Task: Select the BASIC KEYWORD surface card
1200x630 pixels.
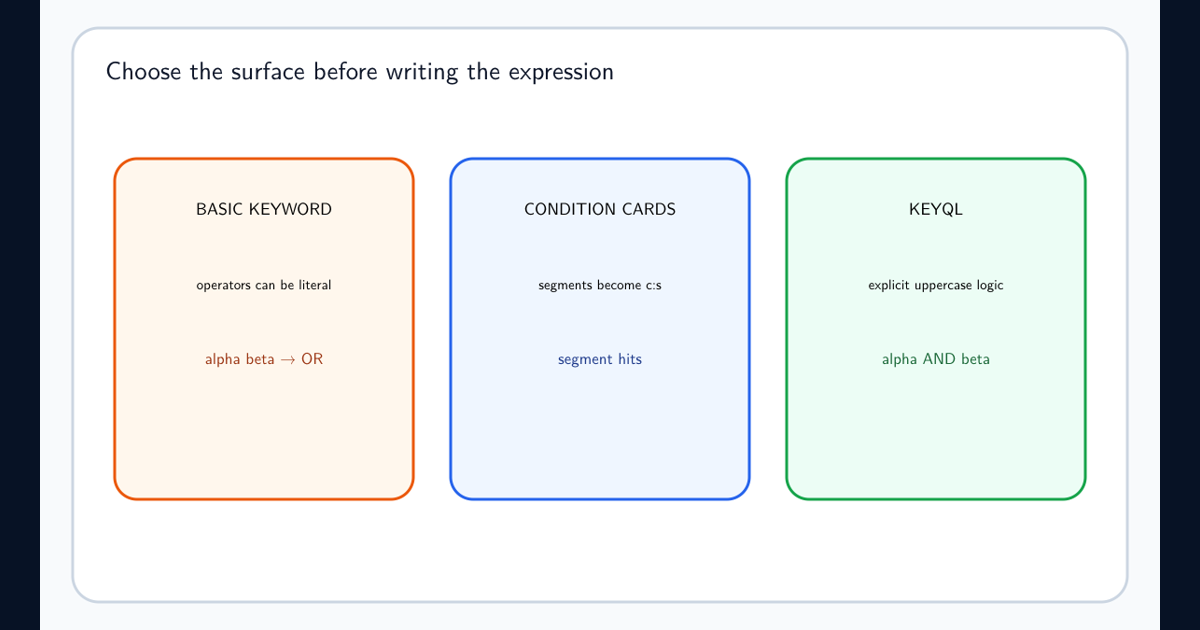Action: coord(264,329)
